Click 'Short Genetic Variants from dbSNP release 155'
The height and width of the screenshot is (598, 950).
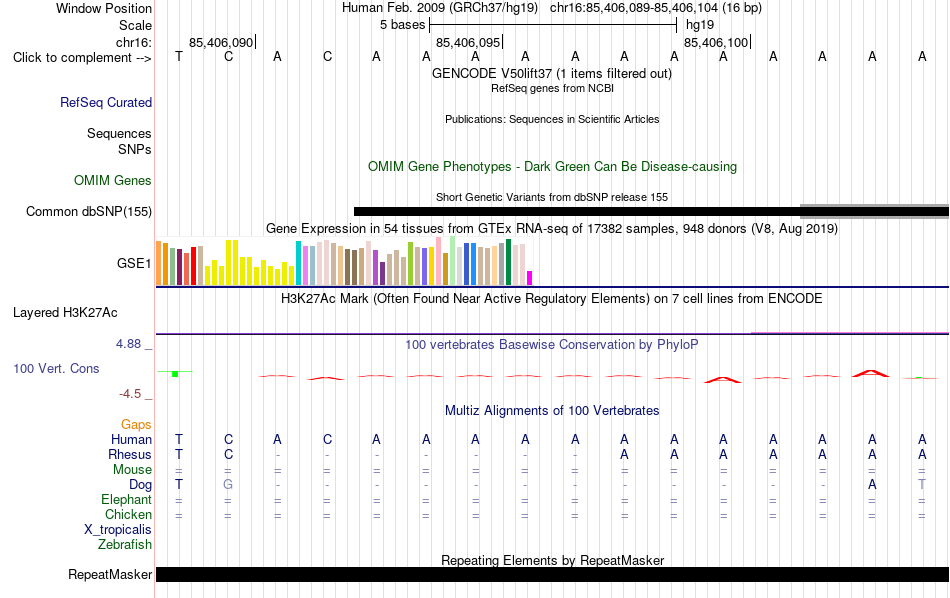coord(552,197)
